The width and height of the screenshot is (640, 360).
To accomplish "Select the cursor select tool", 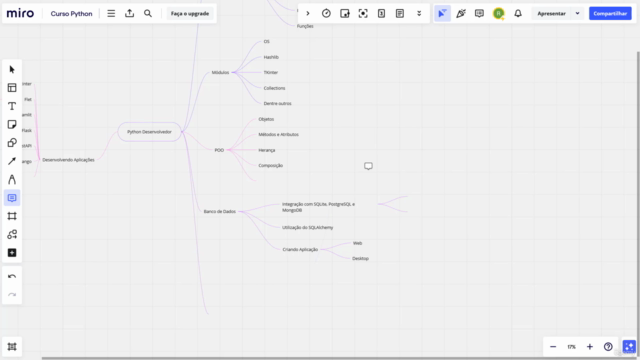I will (12, 70).
